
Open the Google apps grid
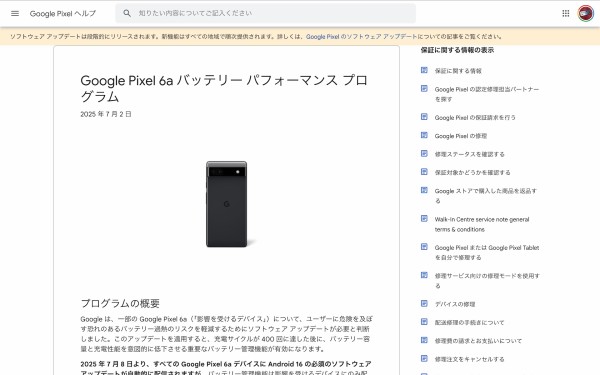pos(566,13)
